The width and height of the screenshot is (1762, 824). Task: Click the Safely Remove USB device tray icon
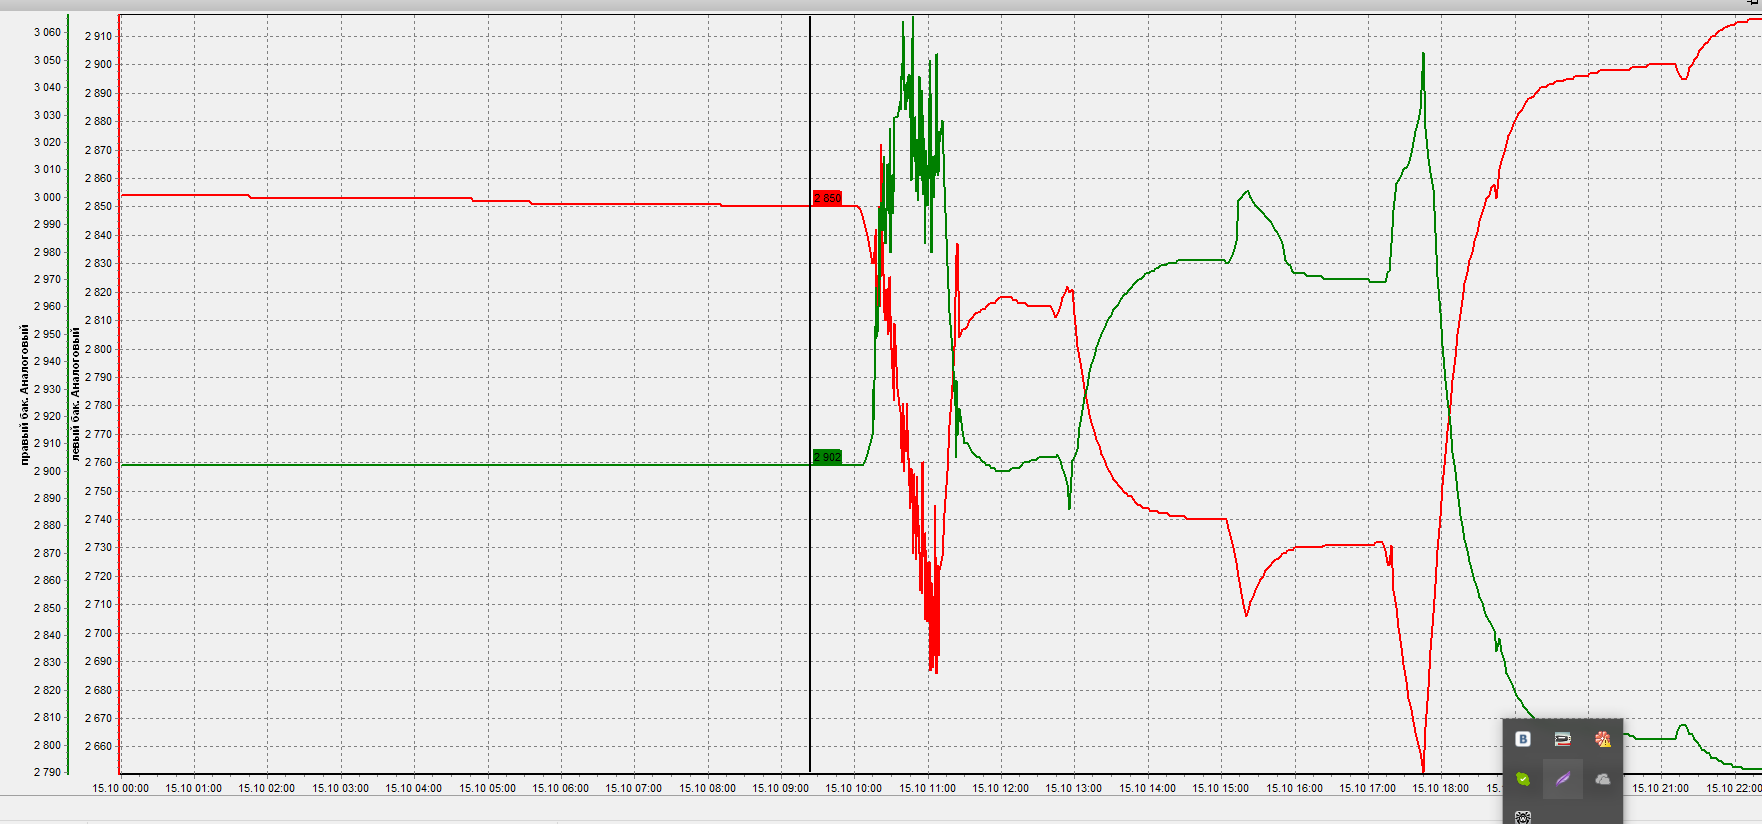click(x=1562, y=739)
